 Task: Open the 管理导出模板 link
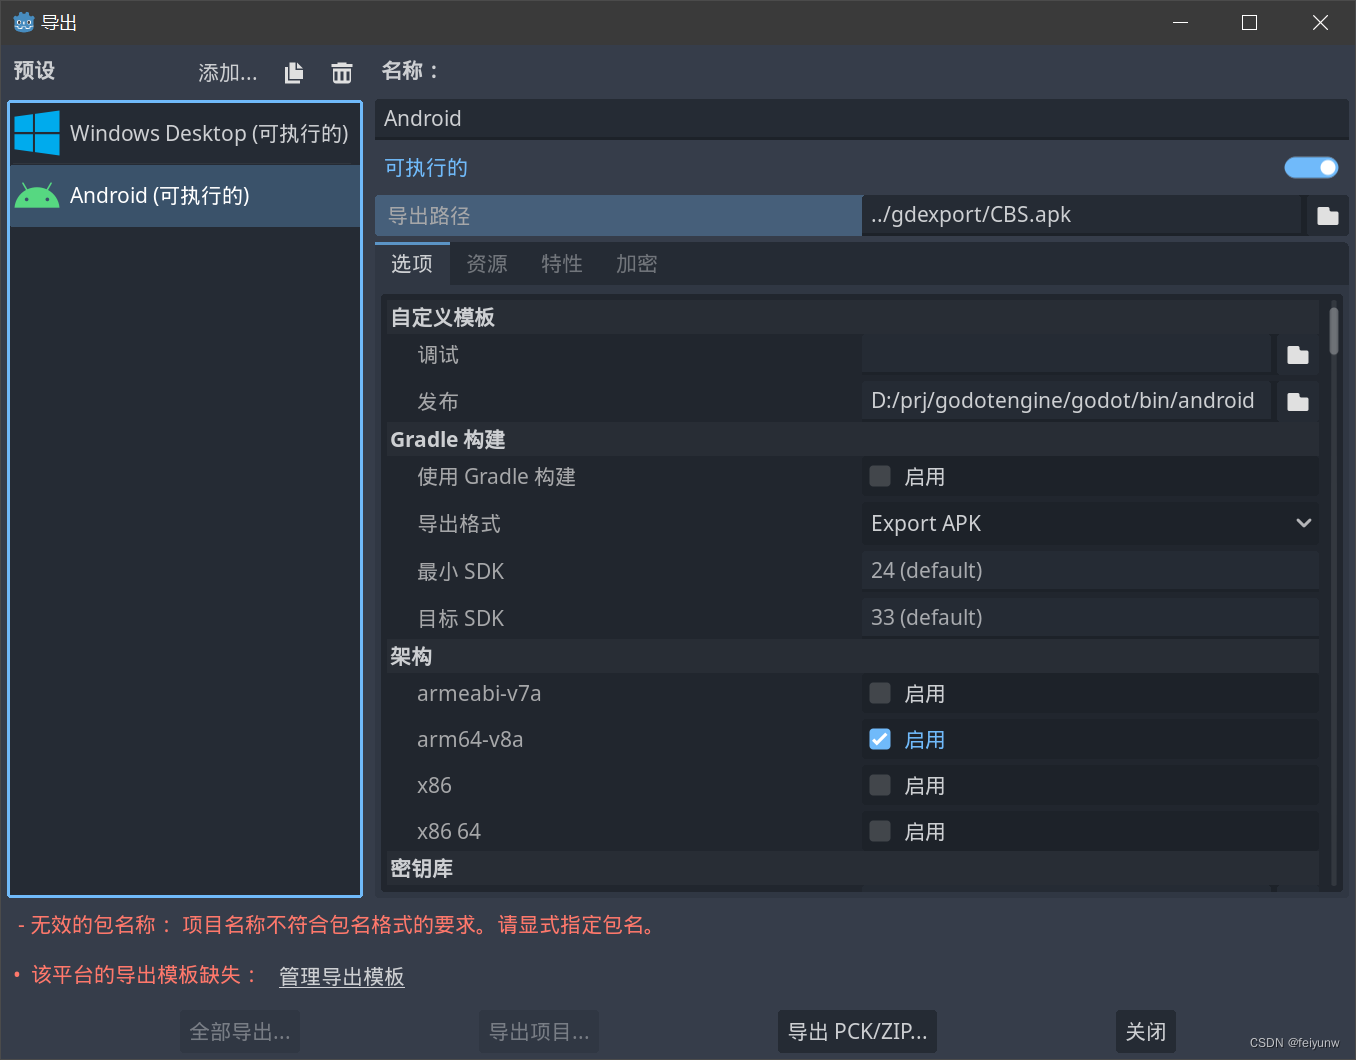[x=341, y=977]
